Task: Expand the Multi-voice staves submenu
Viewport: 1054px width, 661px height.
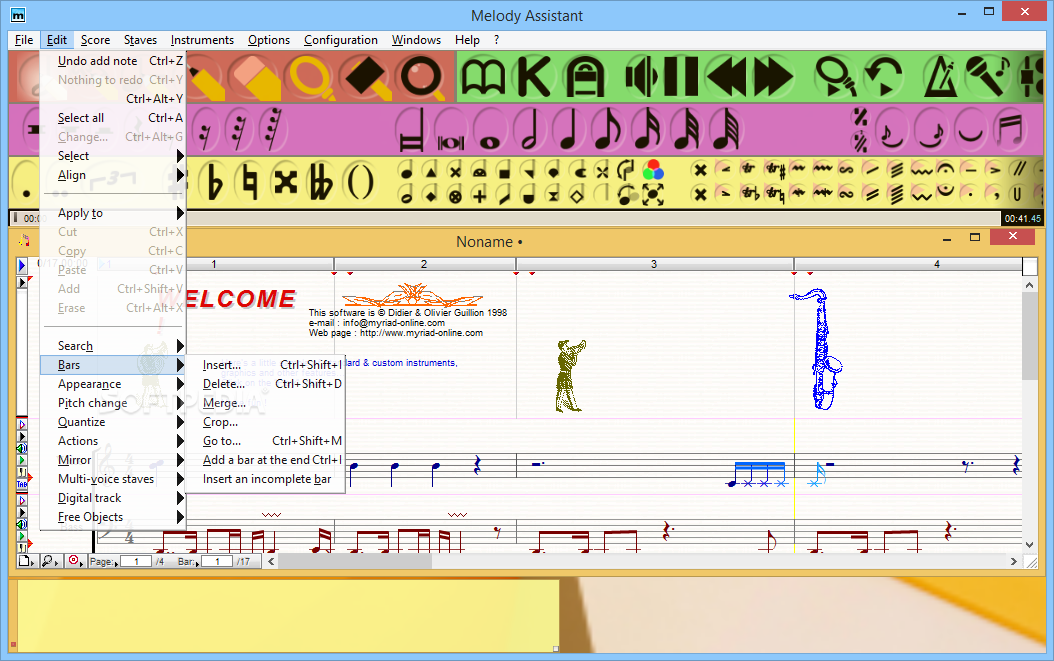Action: tap(113, 479)
